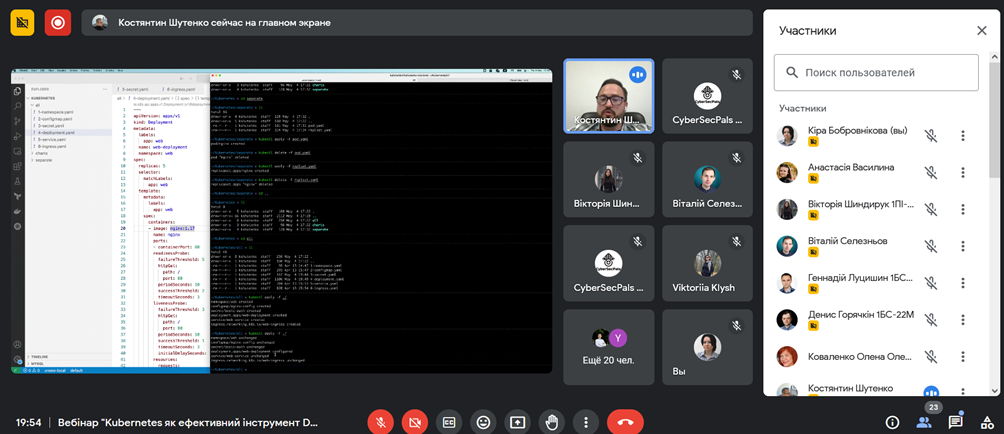Open the activities icon at bottom right

click(987, 423)
